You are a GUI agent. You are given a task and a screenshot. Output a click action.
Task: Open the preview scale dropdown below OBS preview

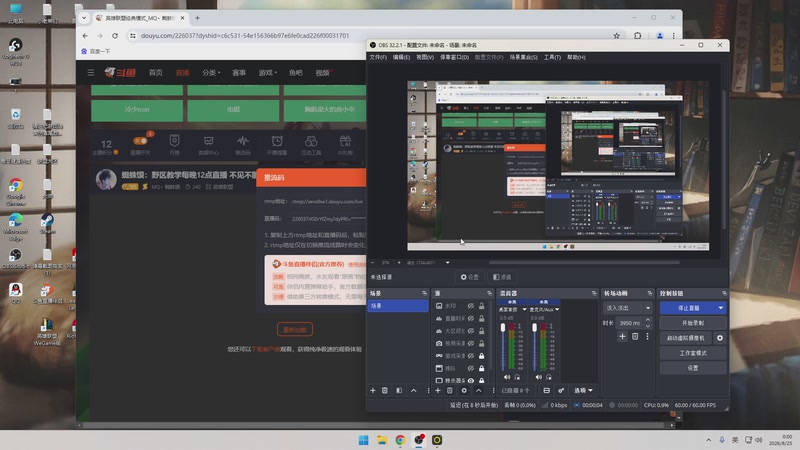(447, 263)
